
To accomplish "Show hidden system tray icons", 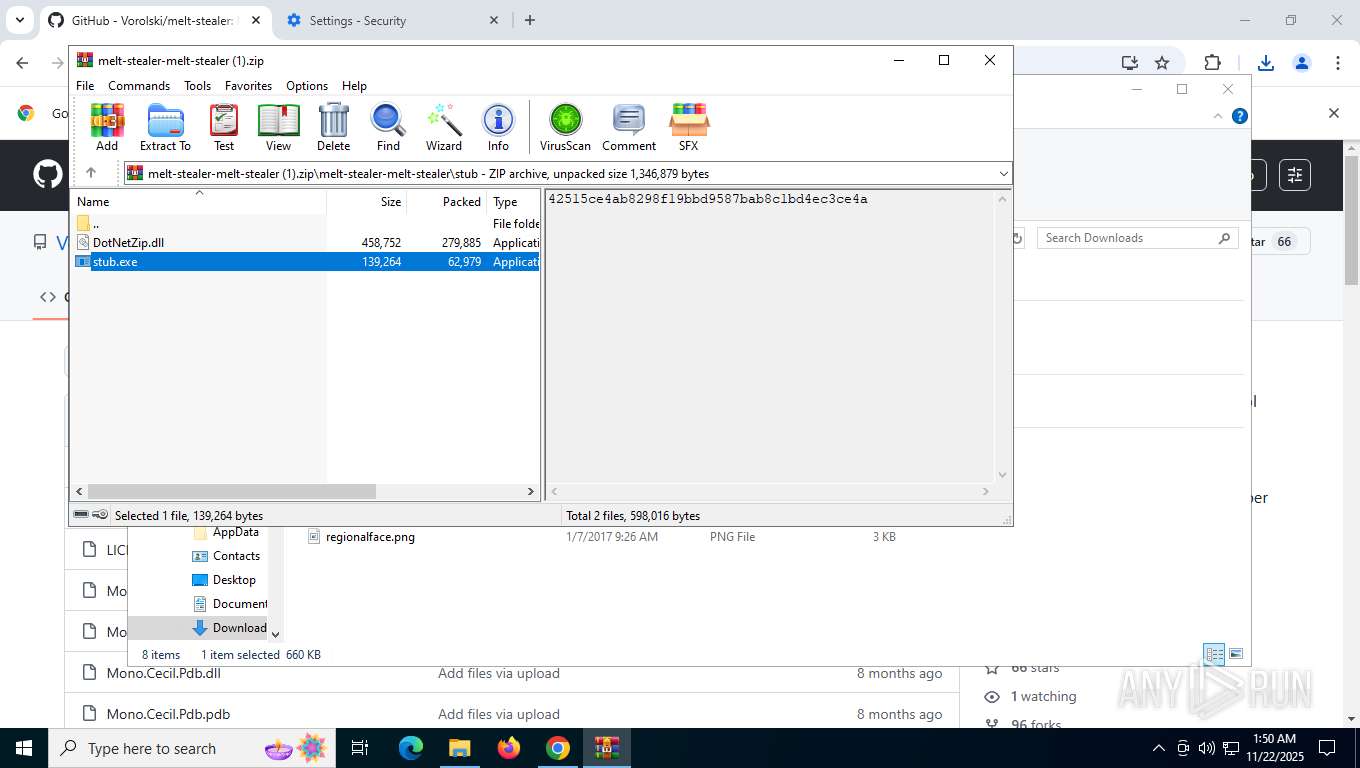I will tap(1159, 748).
